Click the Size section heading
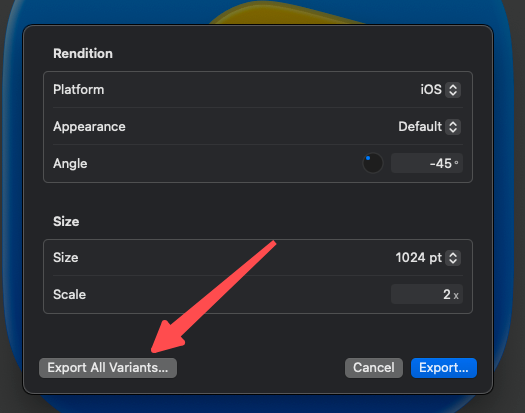This screenshot has width=525, height=413. point(66,221)
